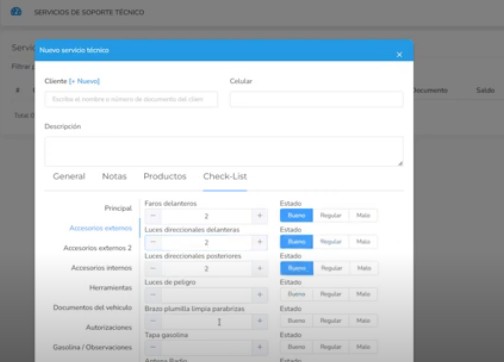Mark Luces direccionales delanteras as Malo
504x362 pixels.
(x=363, y=242)
